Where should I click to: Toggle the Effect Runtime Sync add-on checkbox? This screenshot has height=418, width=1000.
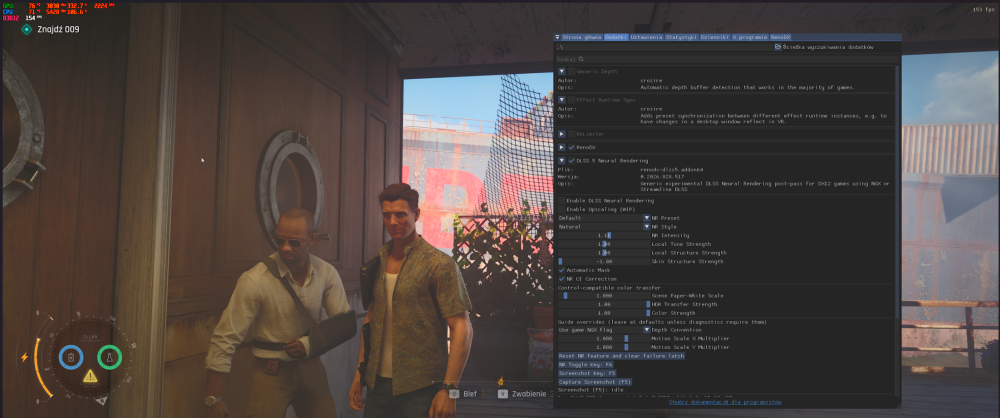click(571, 100)
